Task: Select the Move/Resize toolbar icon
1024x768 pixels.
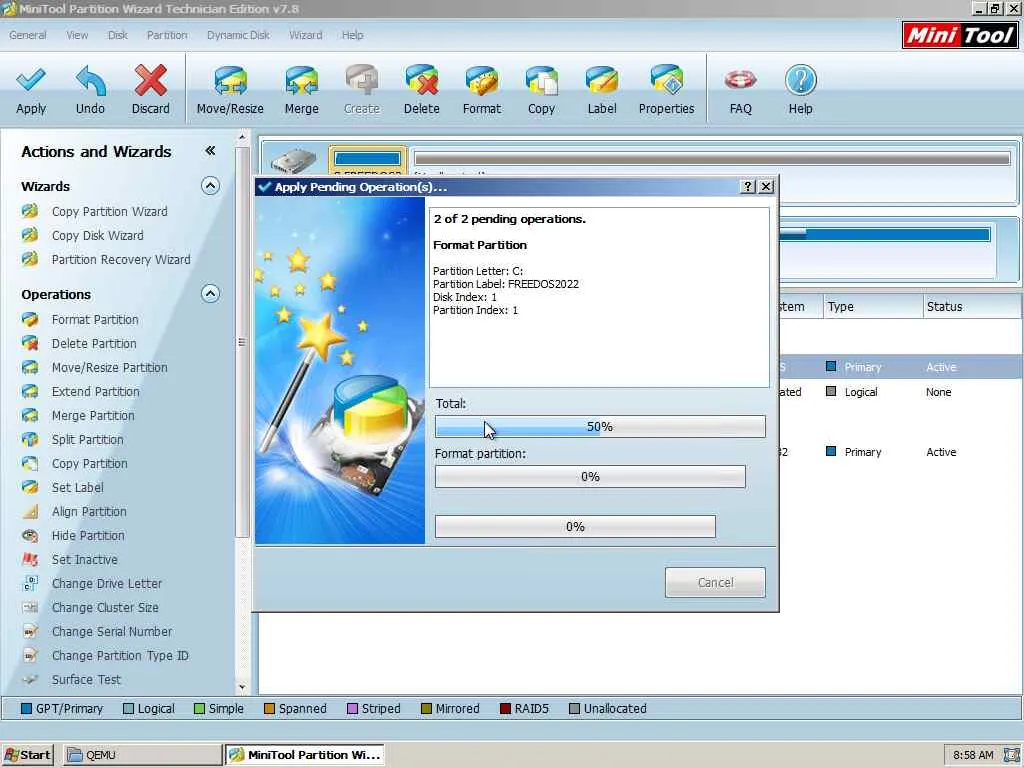Action: [x=230, y=81]
